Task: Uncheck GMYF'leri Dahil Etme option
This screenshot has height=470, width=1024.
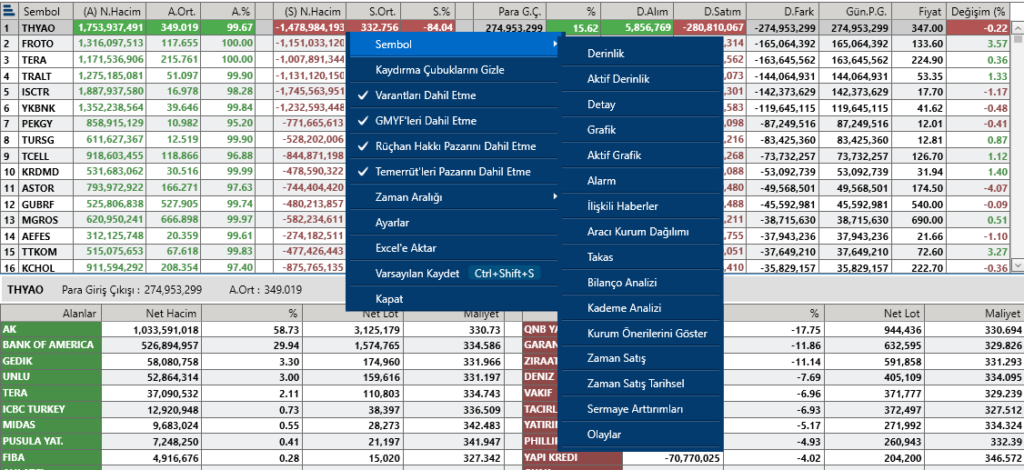Action: (425, 121)
